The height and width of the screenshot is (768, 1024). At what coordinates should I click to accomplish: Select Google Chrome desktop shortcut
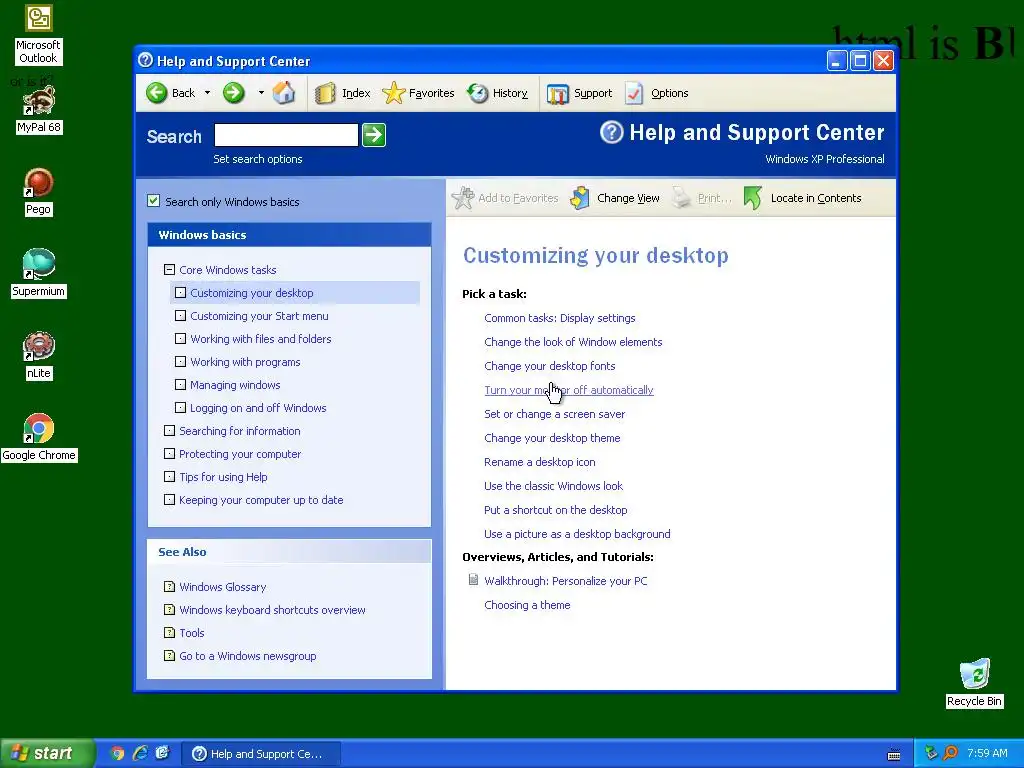coord(39,437)
